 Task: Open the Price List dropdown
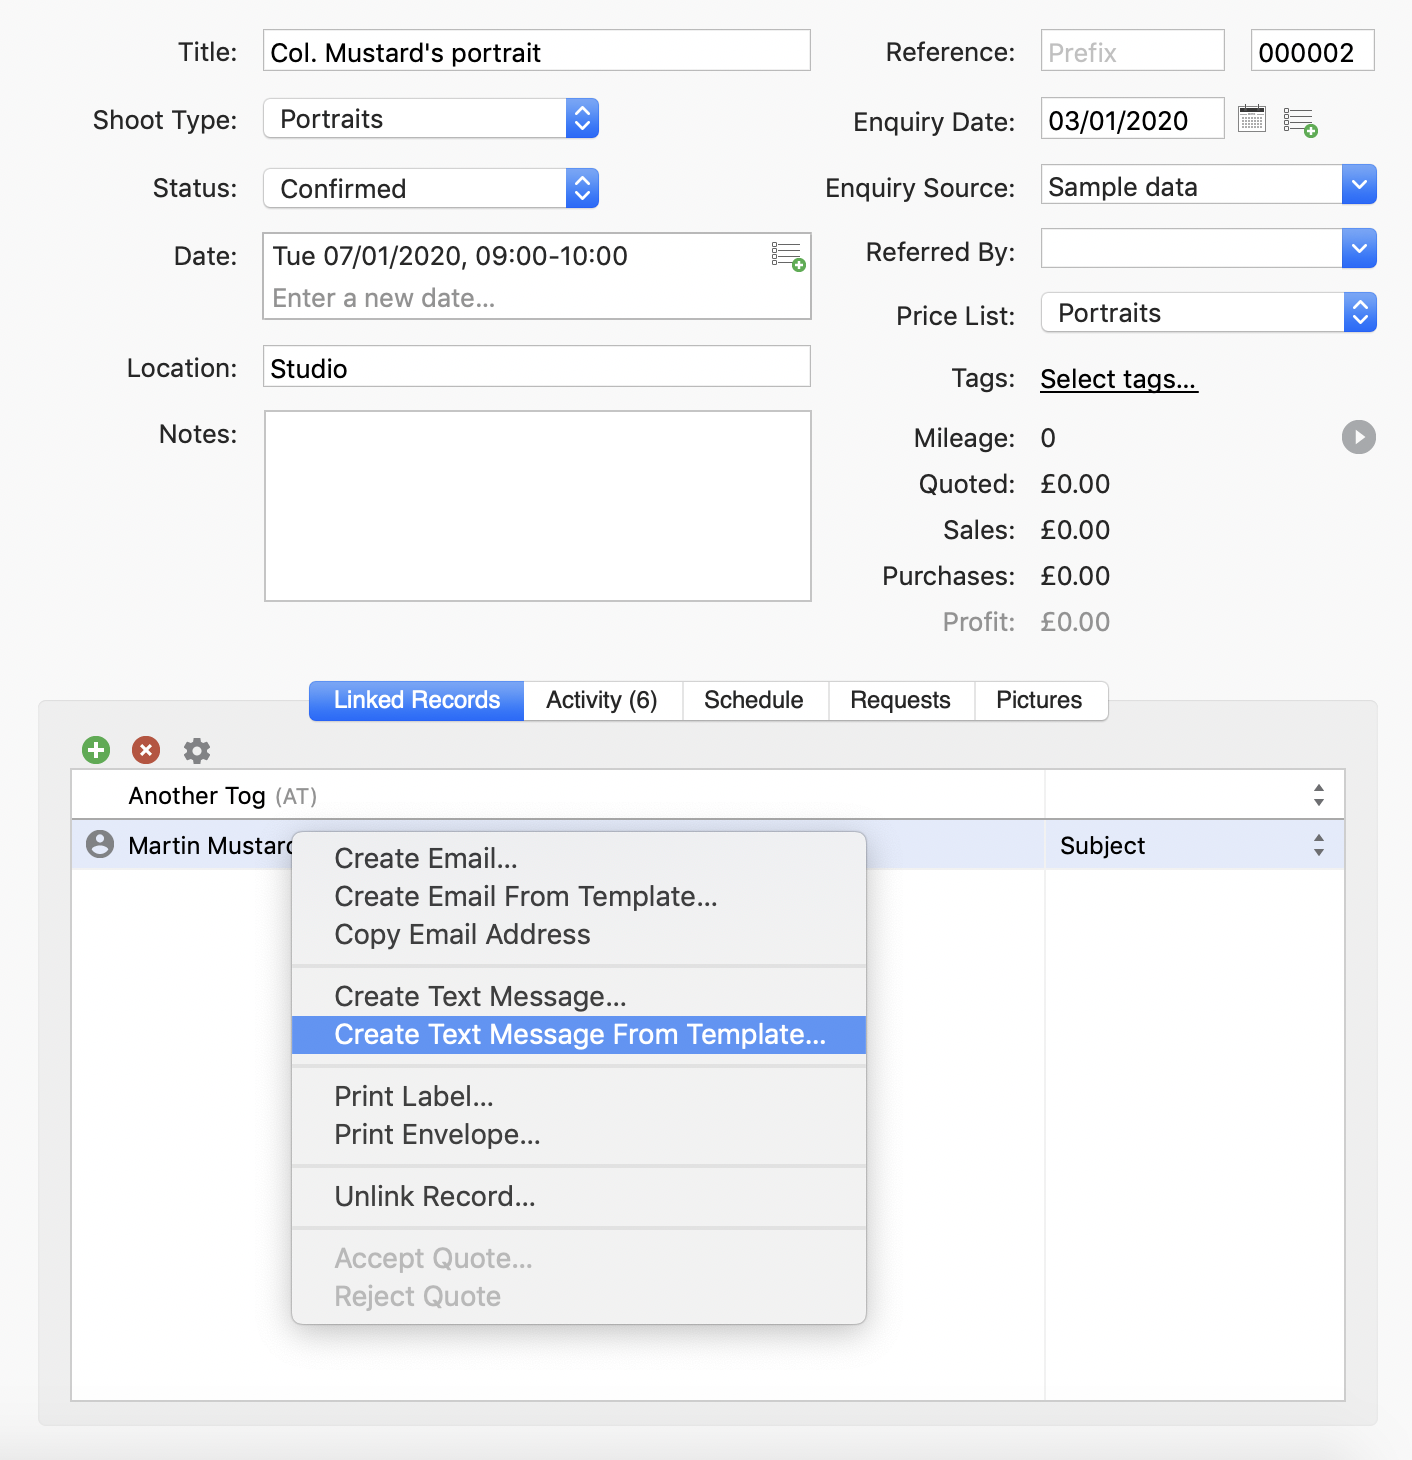(x=1209, y=313)
